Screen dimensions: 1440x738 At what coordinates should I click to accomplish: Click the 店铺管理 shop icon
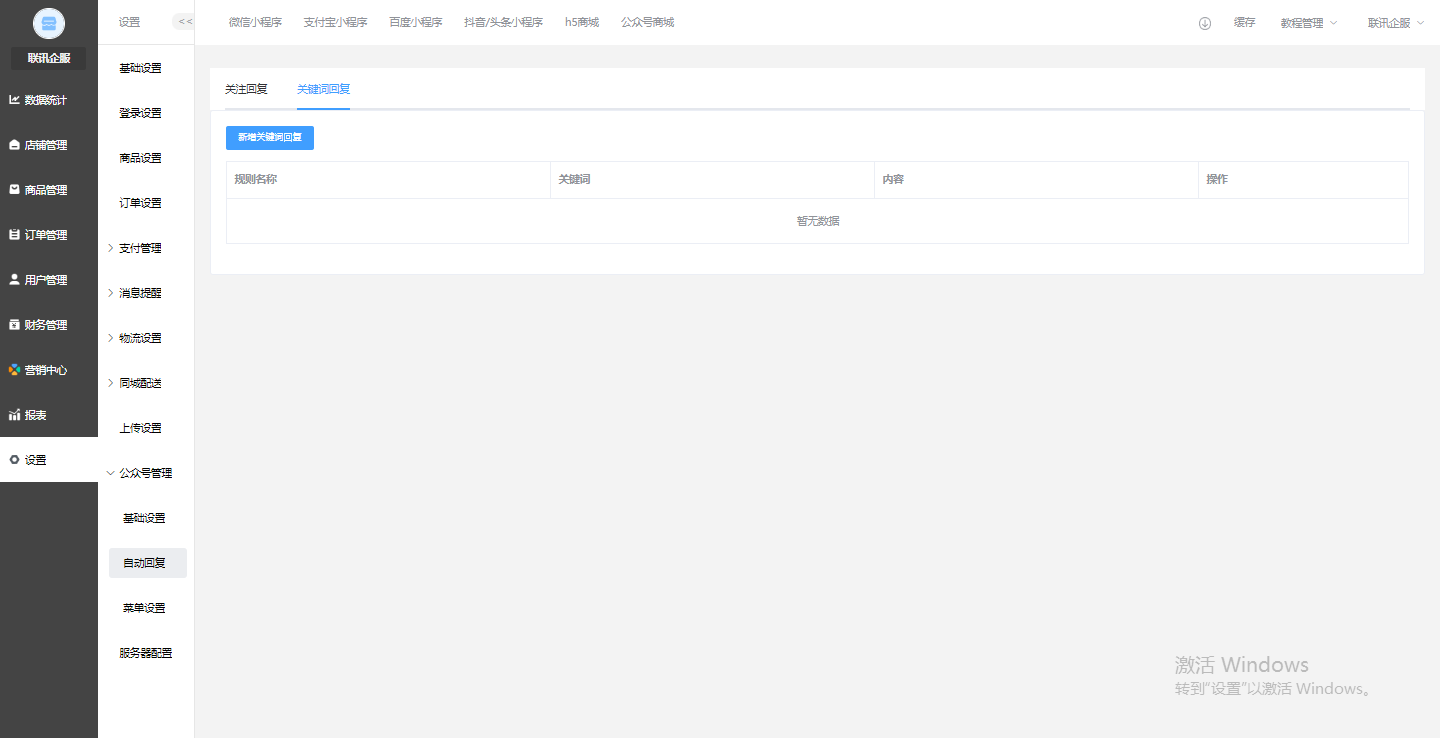point(14,145)
